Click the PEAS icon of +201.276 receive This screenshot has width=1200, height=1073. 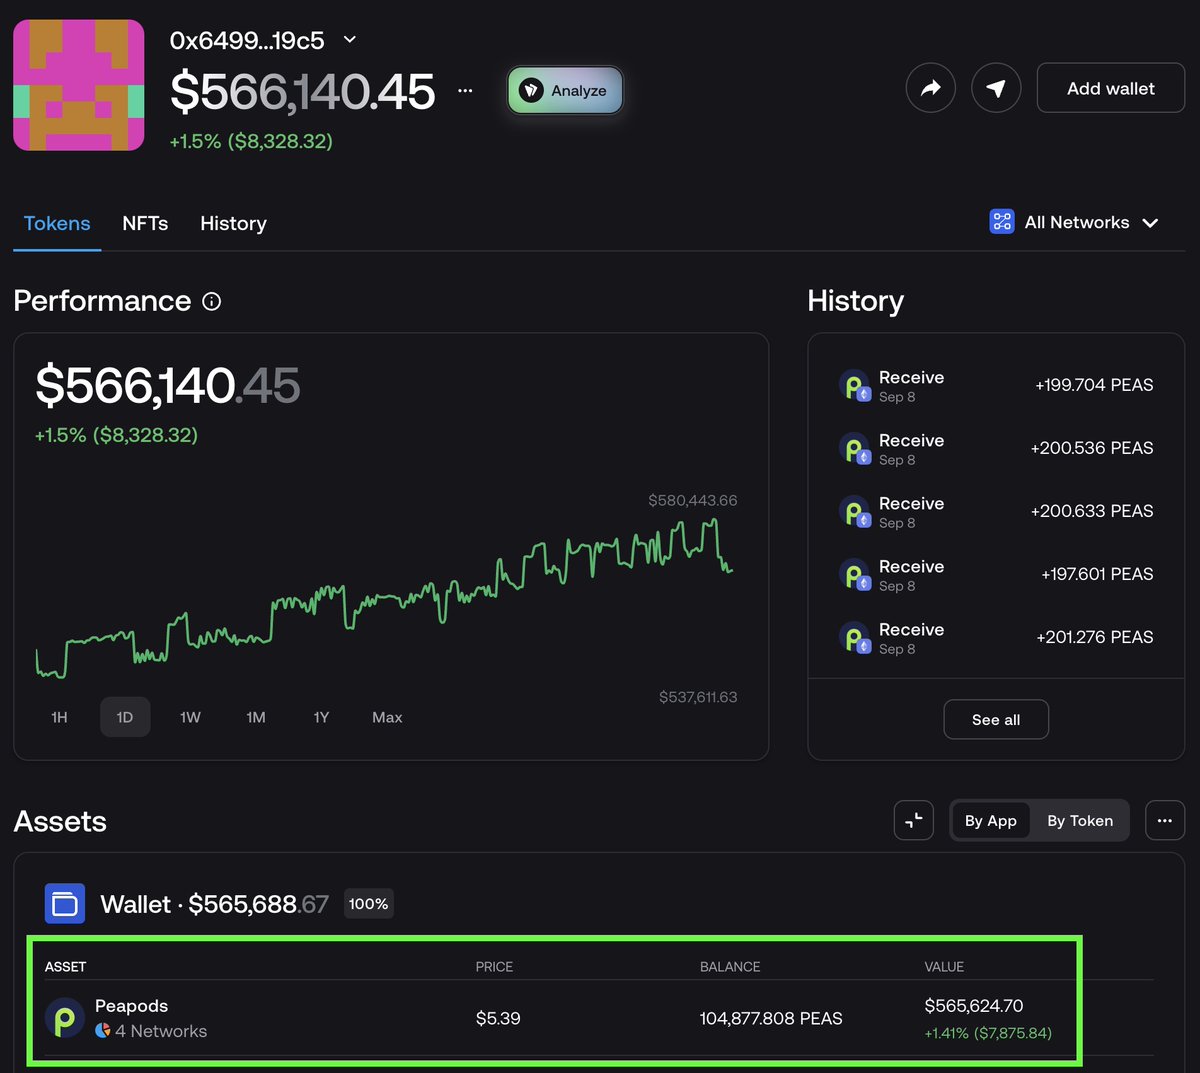coord(855,638)
